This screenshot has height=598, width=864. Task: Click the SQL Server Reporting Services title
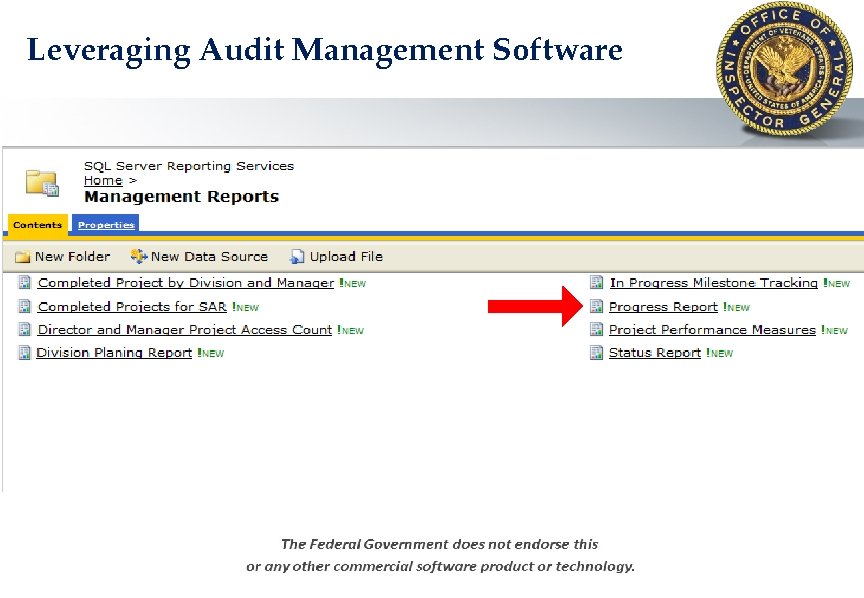(x=189, y=166)
